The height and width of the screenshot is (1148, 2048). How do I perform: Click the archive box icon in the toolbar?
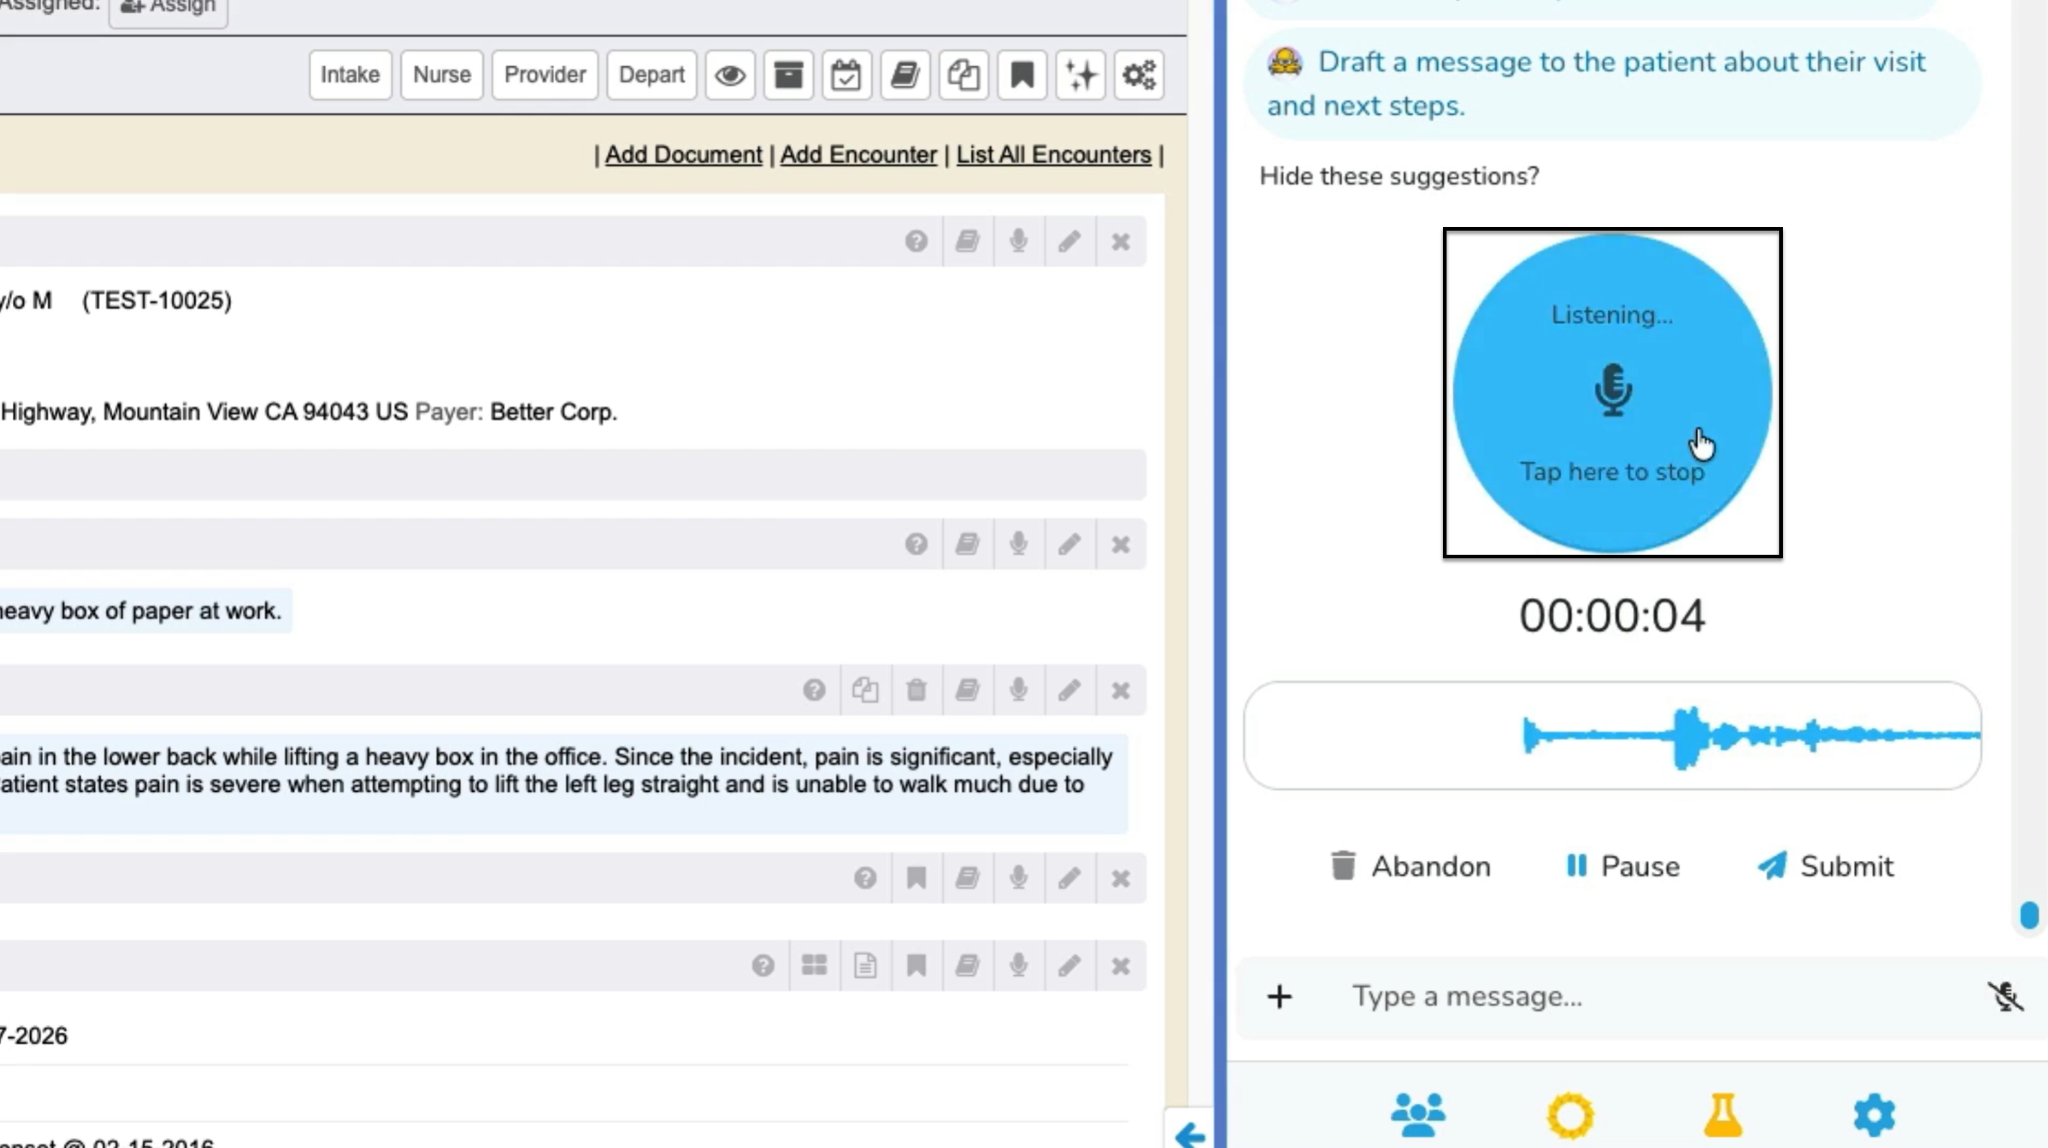tap(789, 75)
